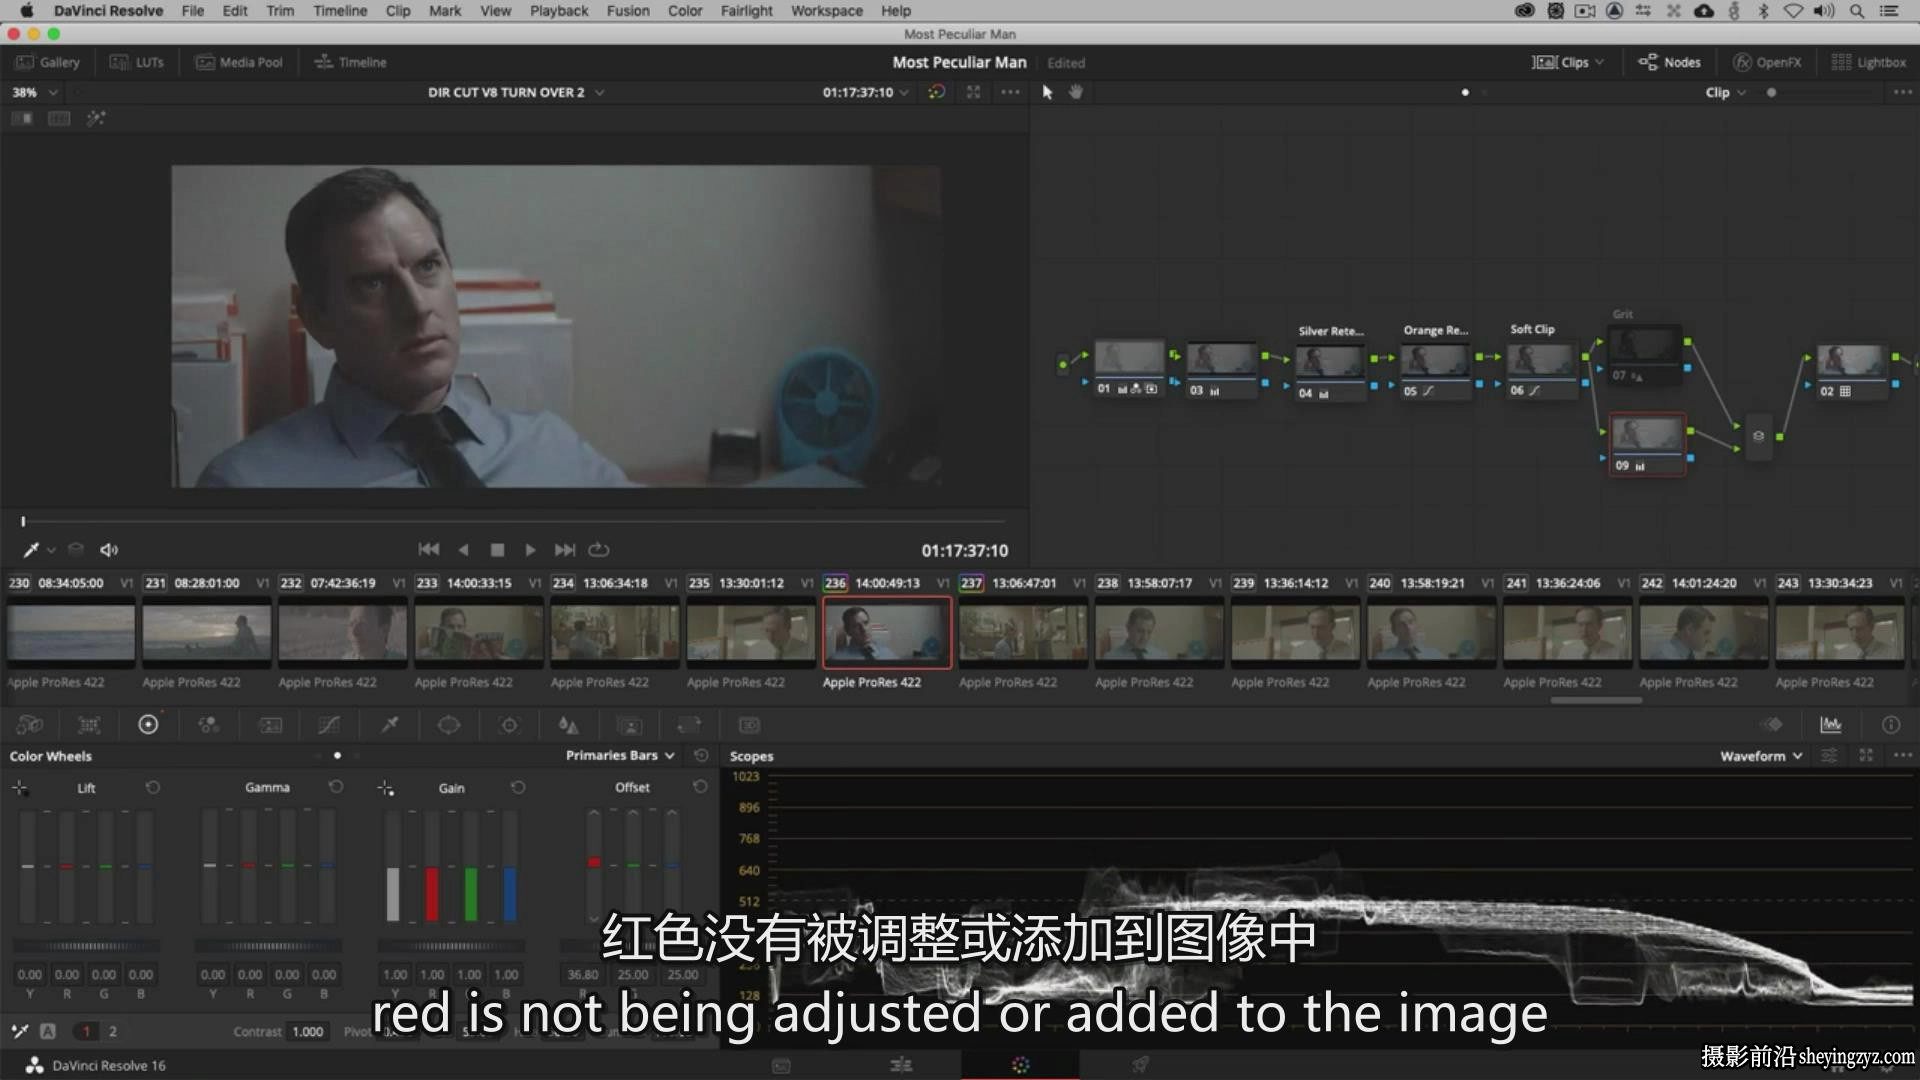Open the RGB Mixer palette

point(208,725)
